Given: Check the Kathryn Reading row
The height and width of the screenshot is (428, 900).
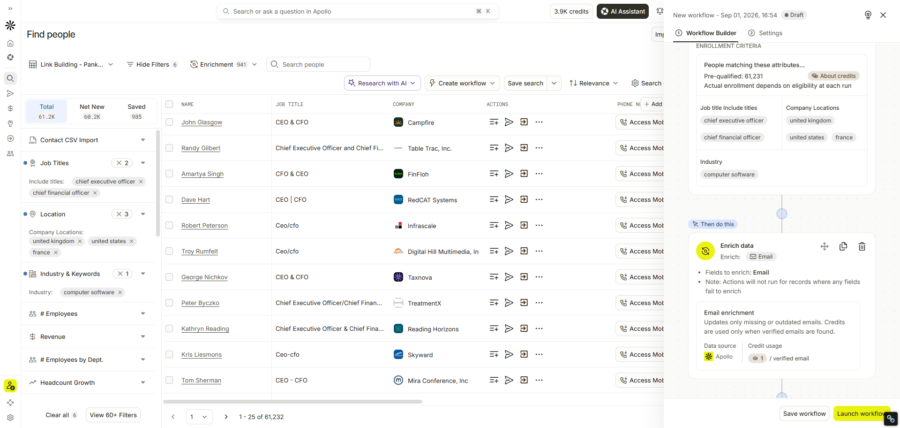Looking at the screenshot, I should point(169,329).
